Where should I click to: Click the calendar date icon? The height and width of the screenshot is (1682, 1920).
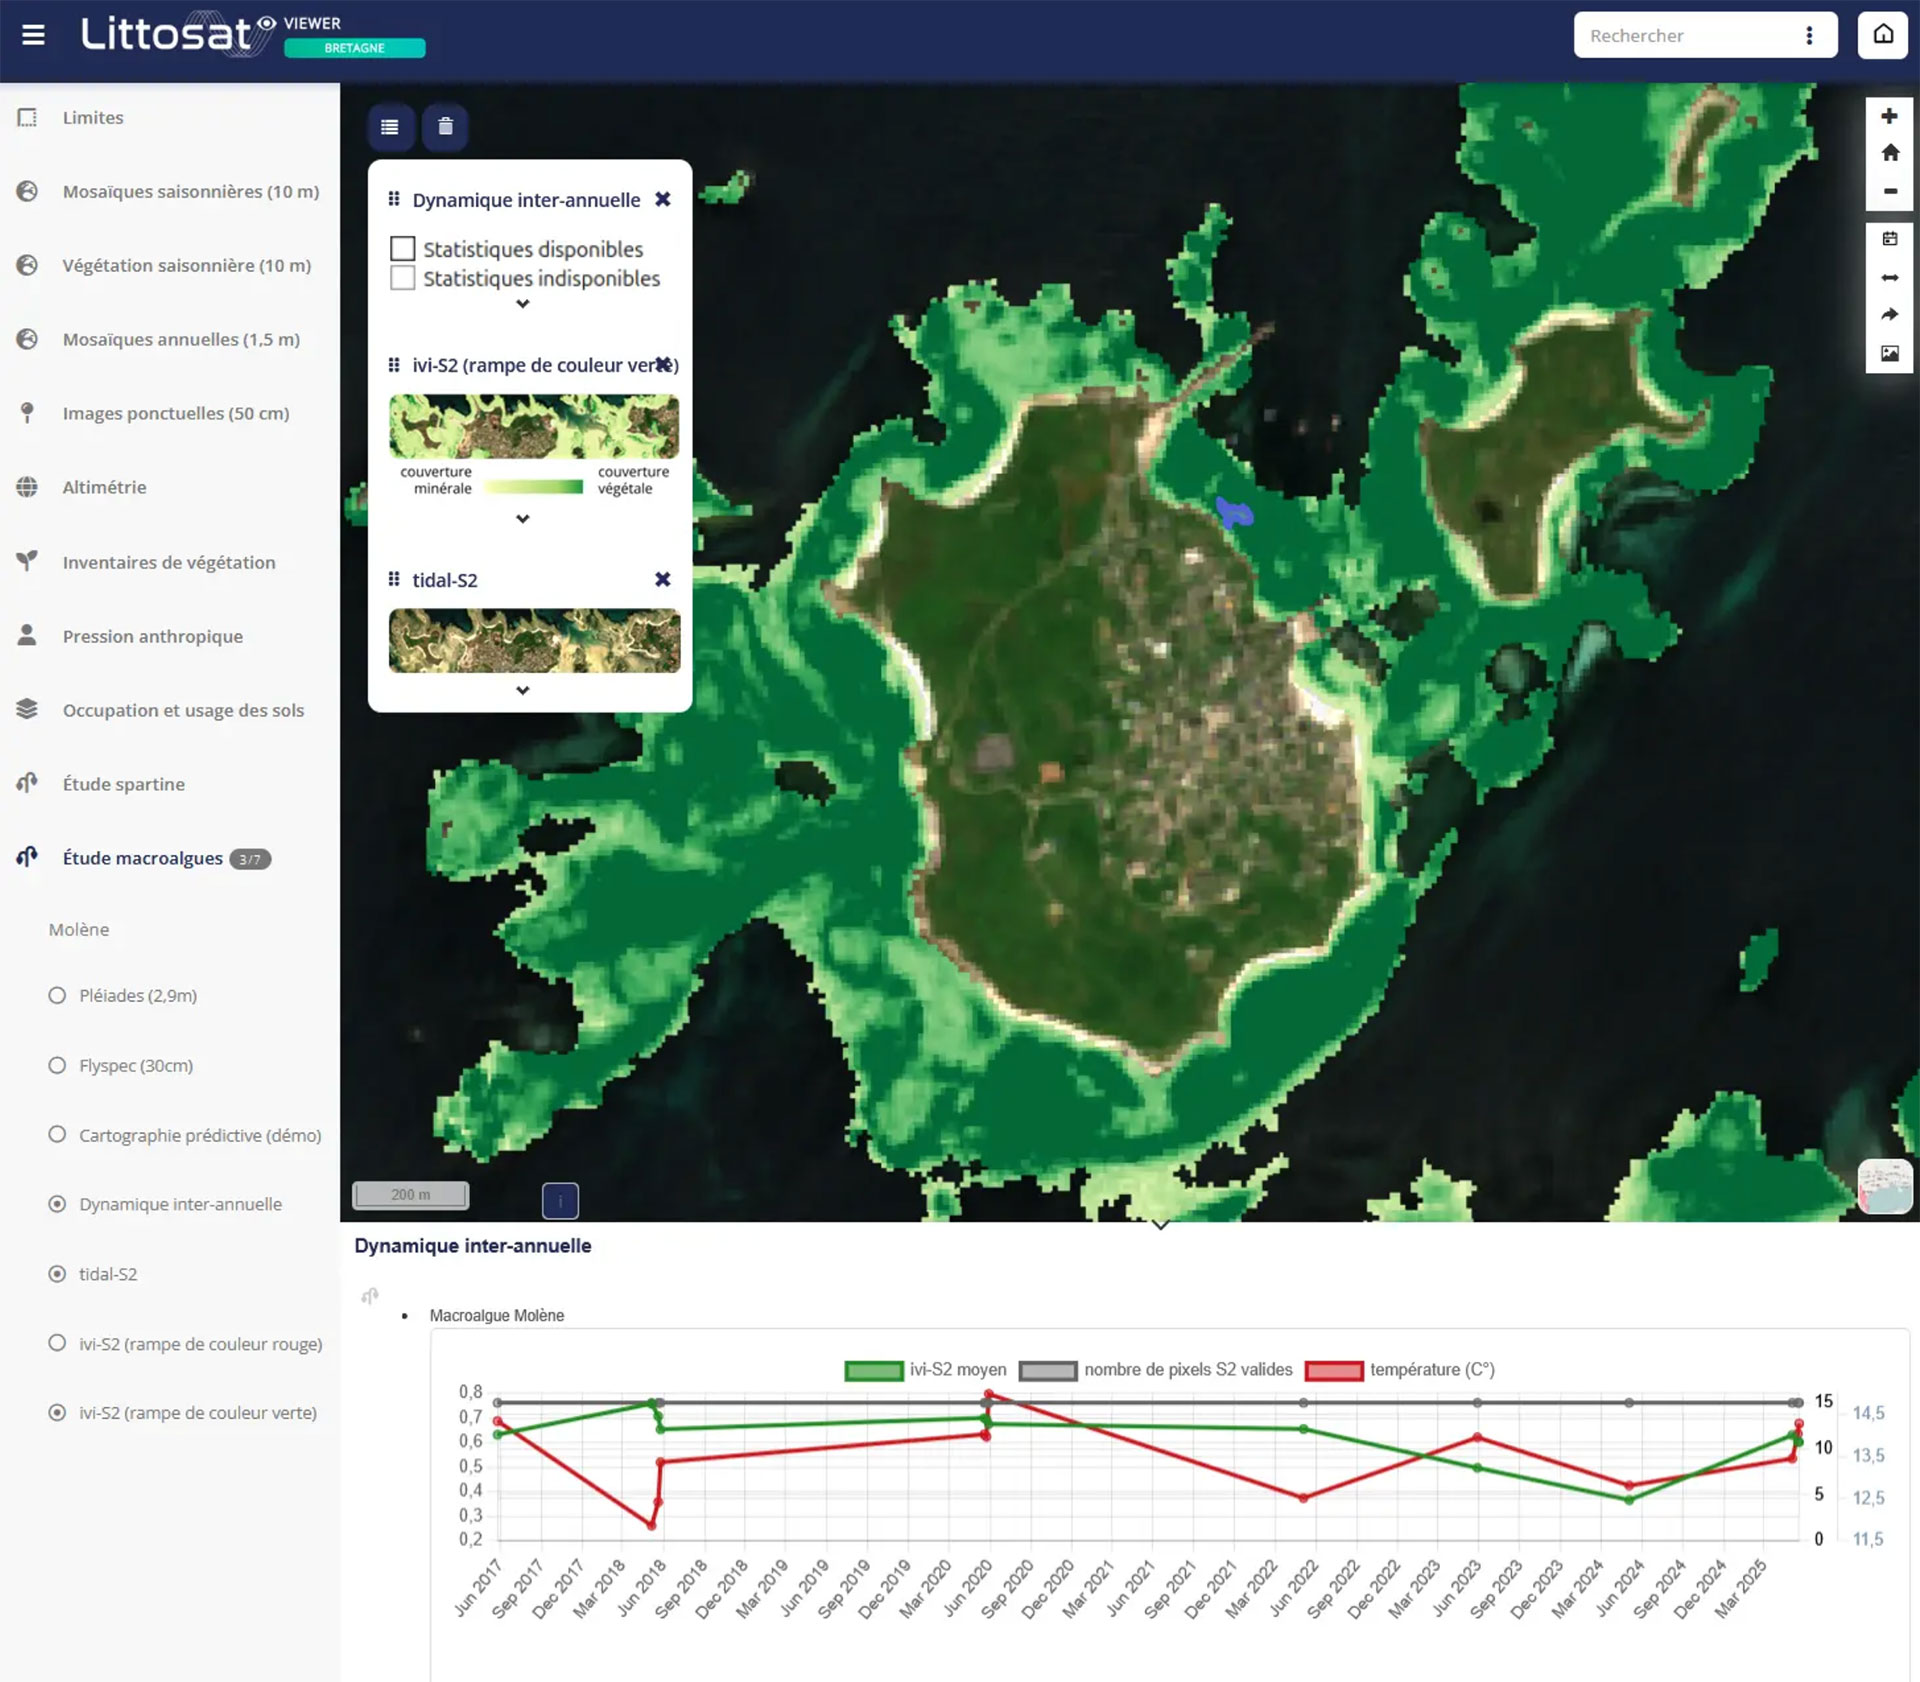coord(1889,239)
